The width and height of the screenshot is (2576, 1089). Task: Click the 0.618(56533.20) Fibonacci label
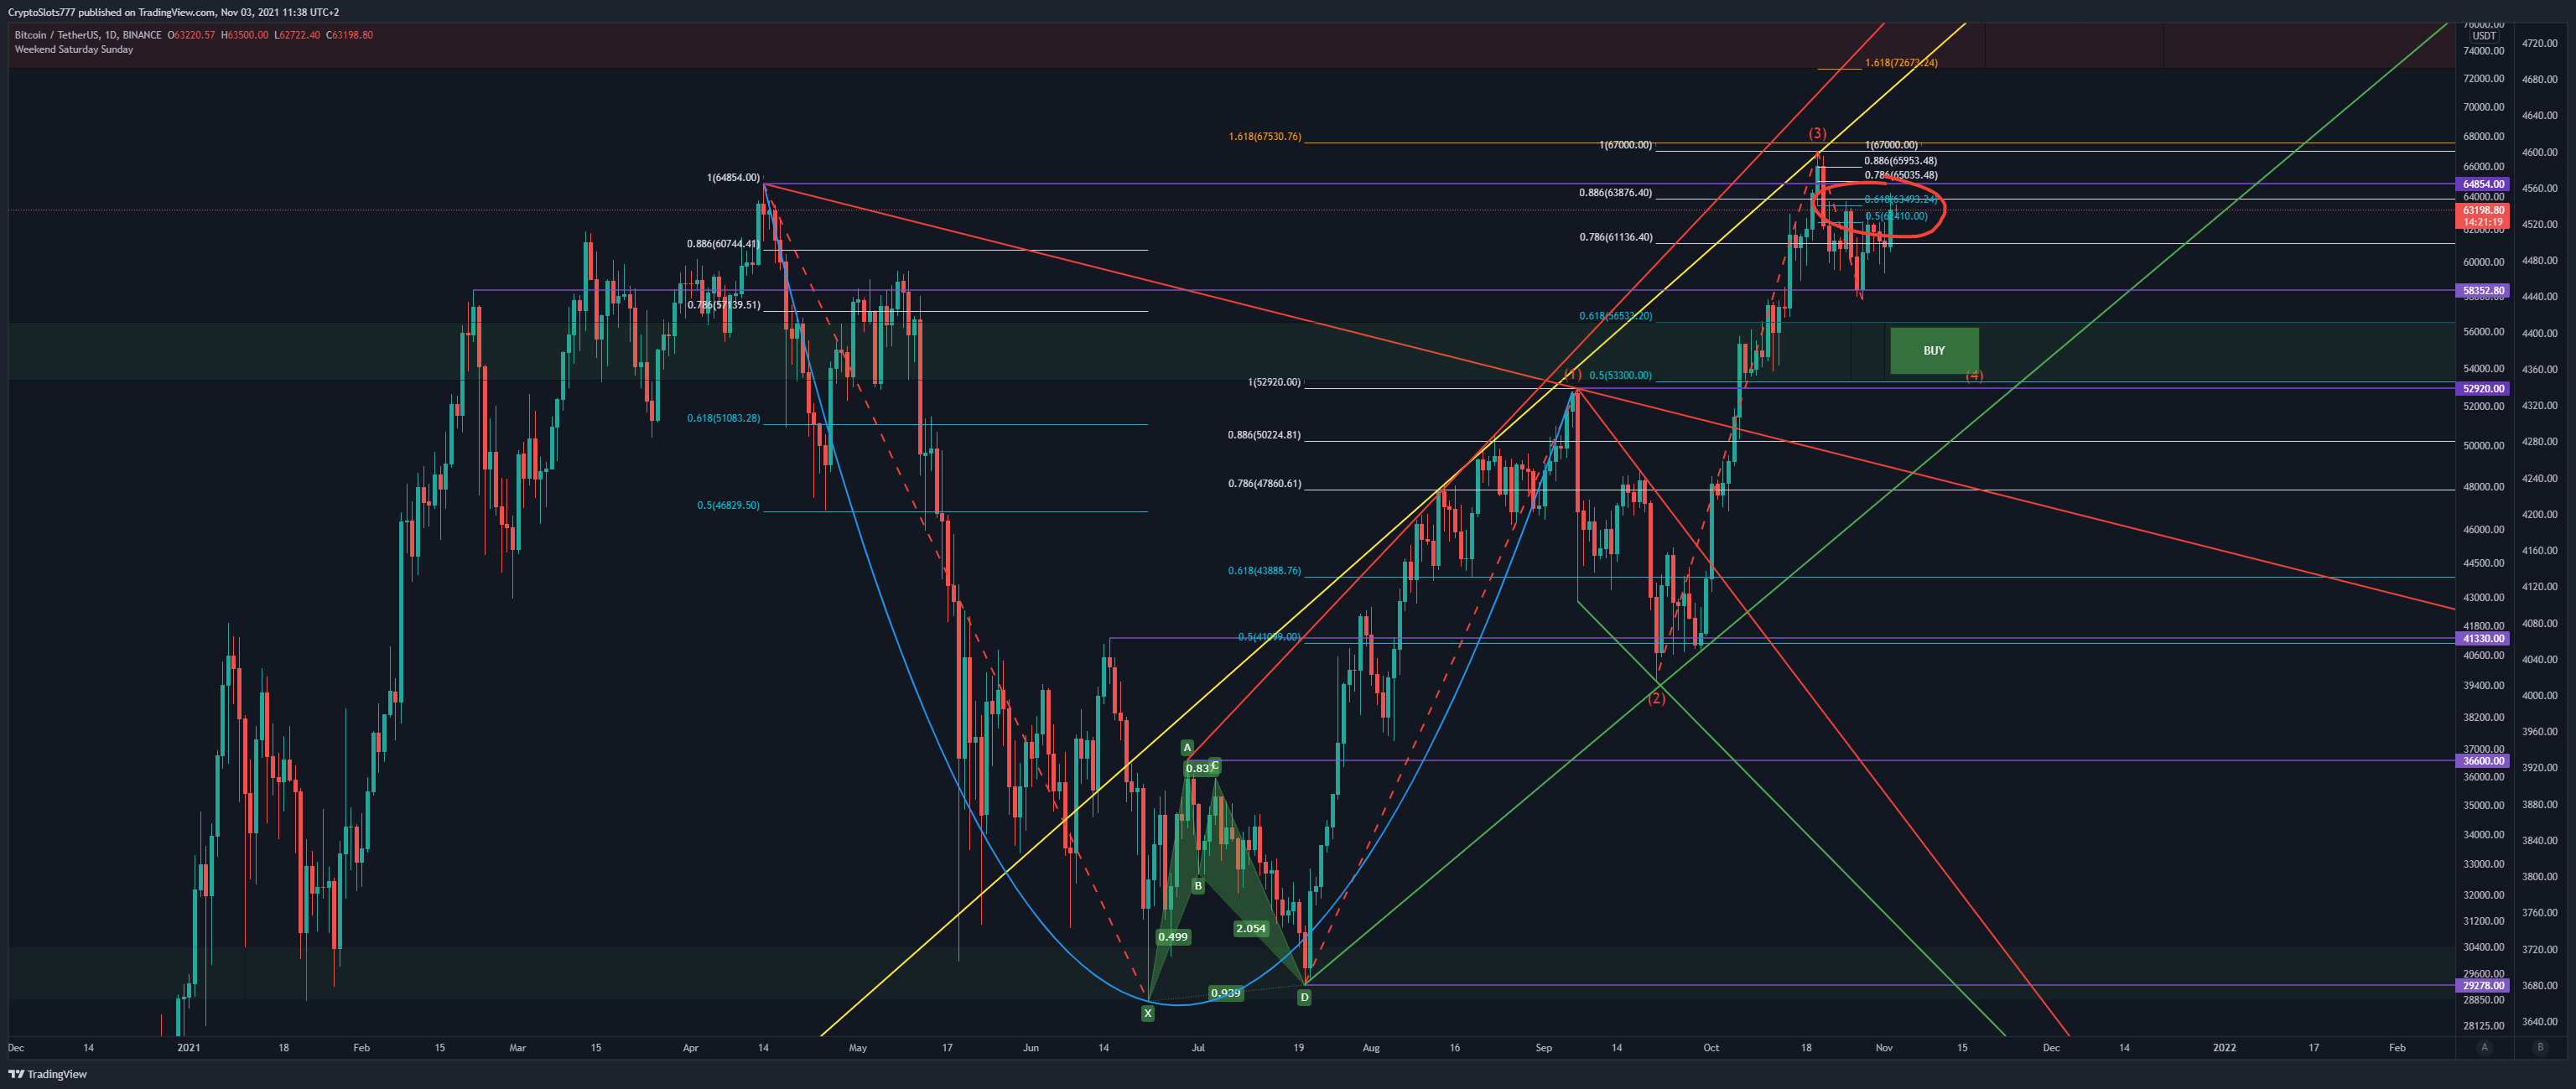(x=1615, y=316)
